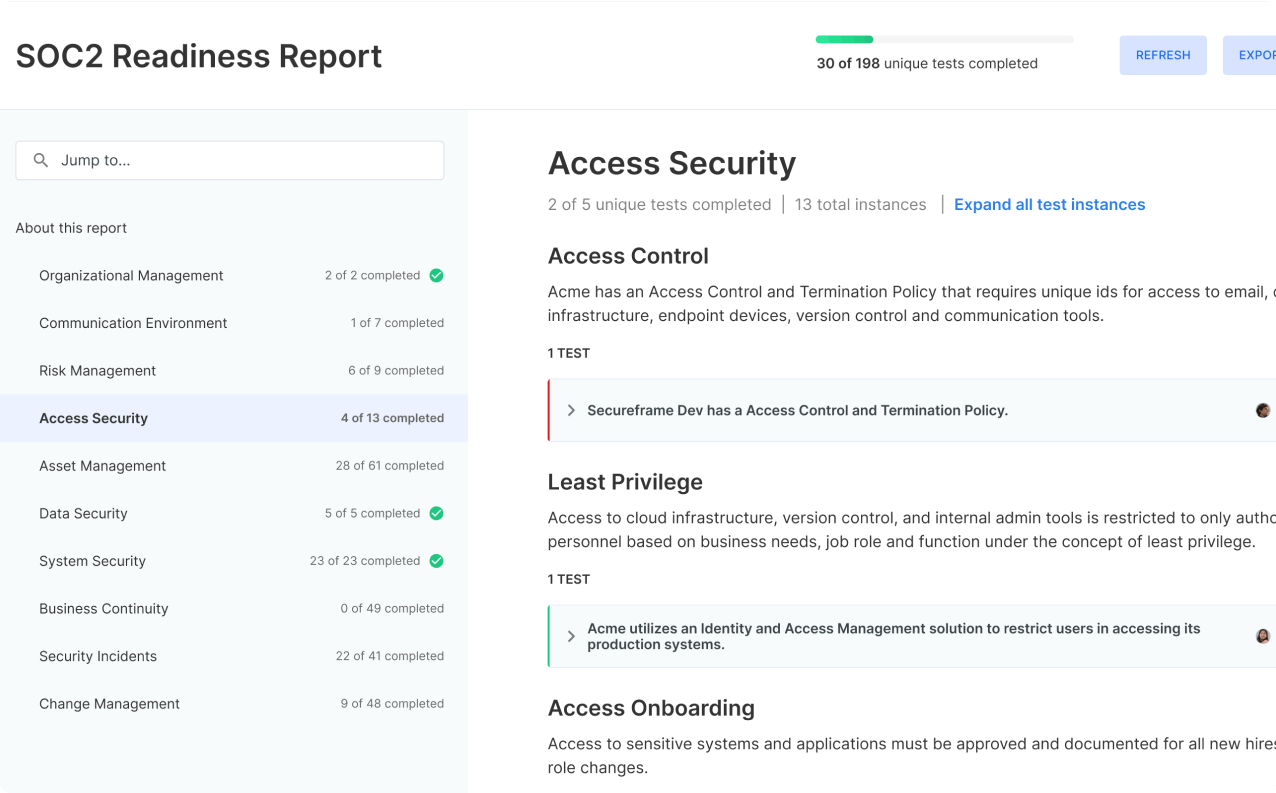Navigate to Change Management section
This screenshot has height=793, width=1276.
pos(109,704)
